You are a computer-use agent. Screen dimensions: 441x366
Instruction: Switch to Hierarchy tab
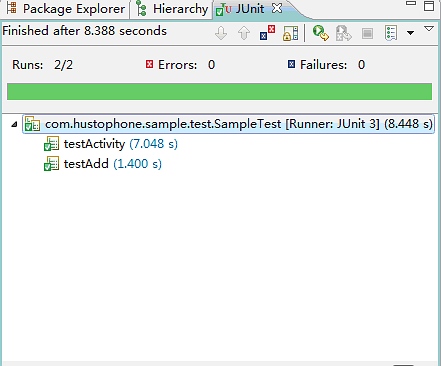click(x=173, y=9)
